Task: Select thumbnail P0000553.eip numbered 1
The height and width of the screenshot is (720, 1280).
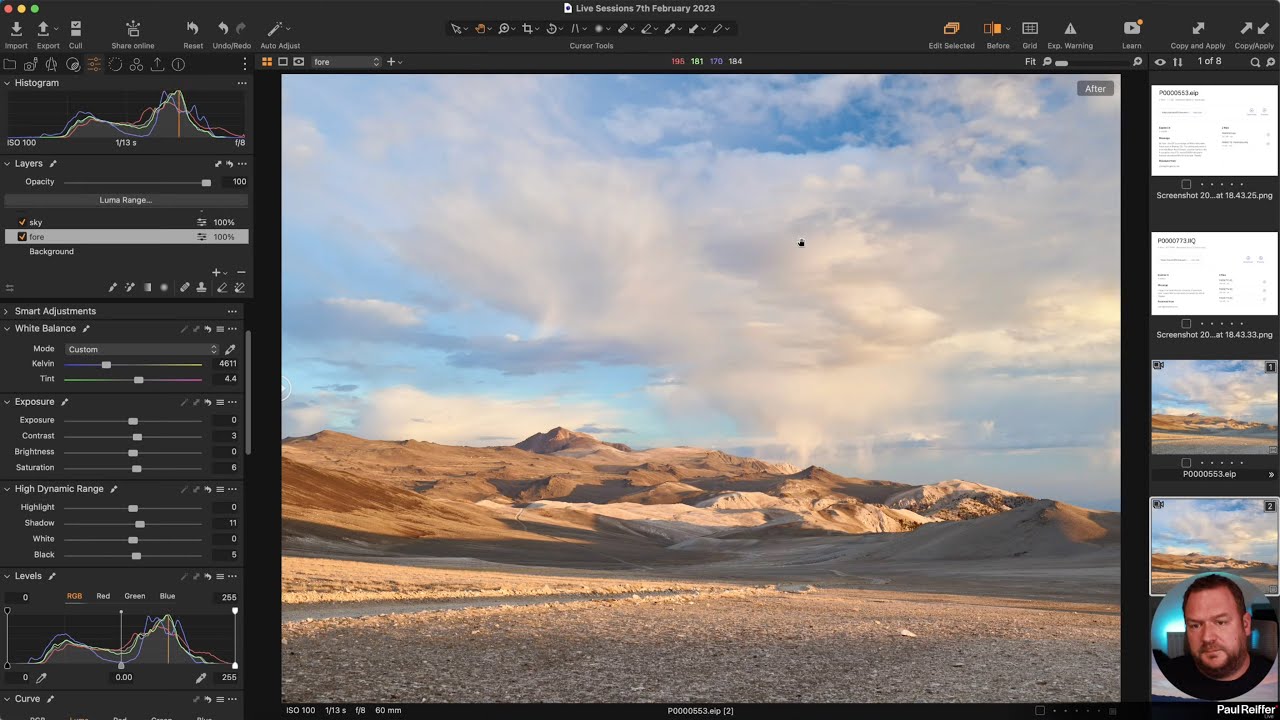Action: pos(1214,408)
